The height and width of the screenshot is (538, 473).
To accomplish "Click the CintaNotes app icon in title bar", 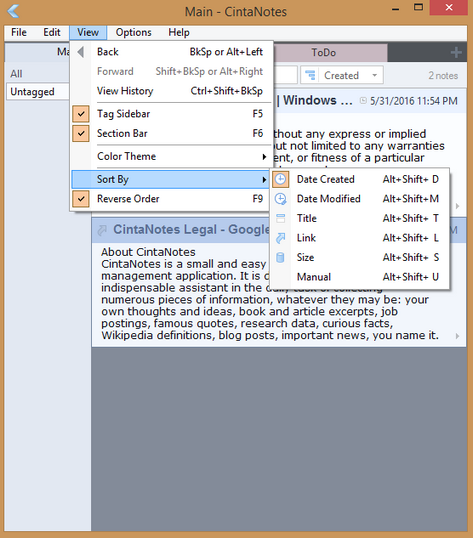I will click(13, 11).
